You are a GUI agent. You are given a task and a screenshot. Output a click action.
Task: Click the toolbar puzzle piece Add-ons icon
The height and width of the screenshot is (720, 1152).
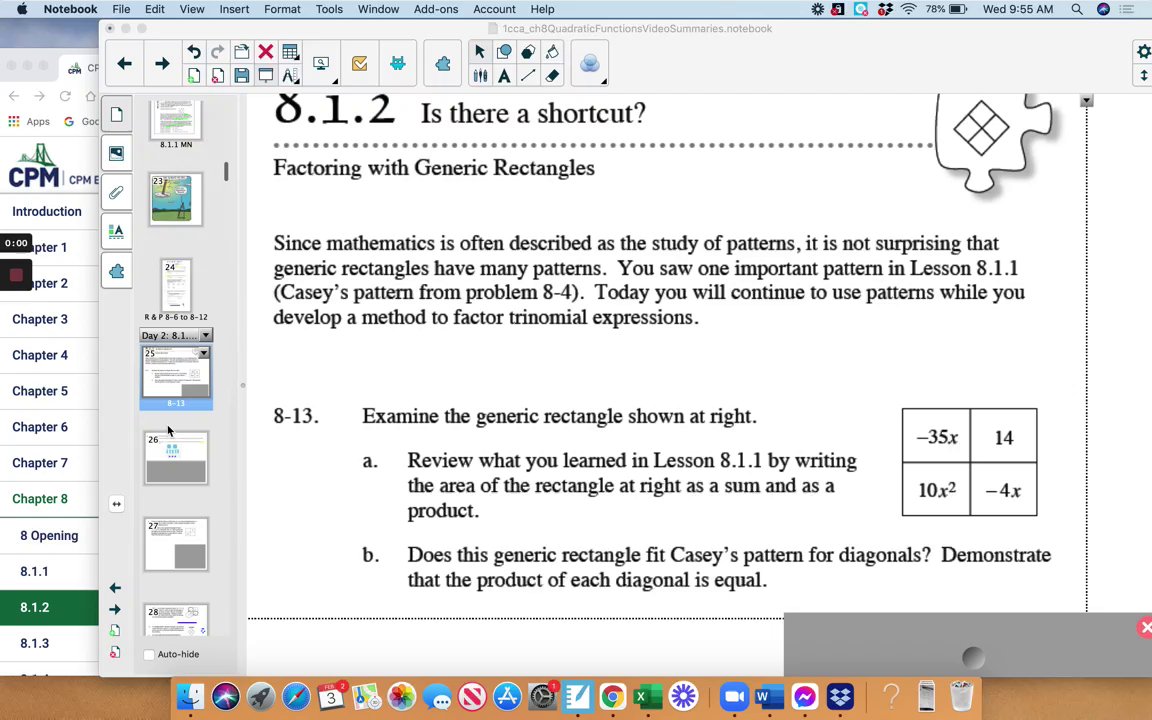[443, 64]
